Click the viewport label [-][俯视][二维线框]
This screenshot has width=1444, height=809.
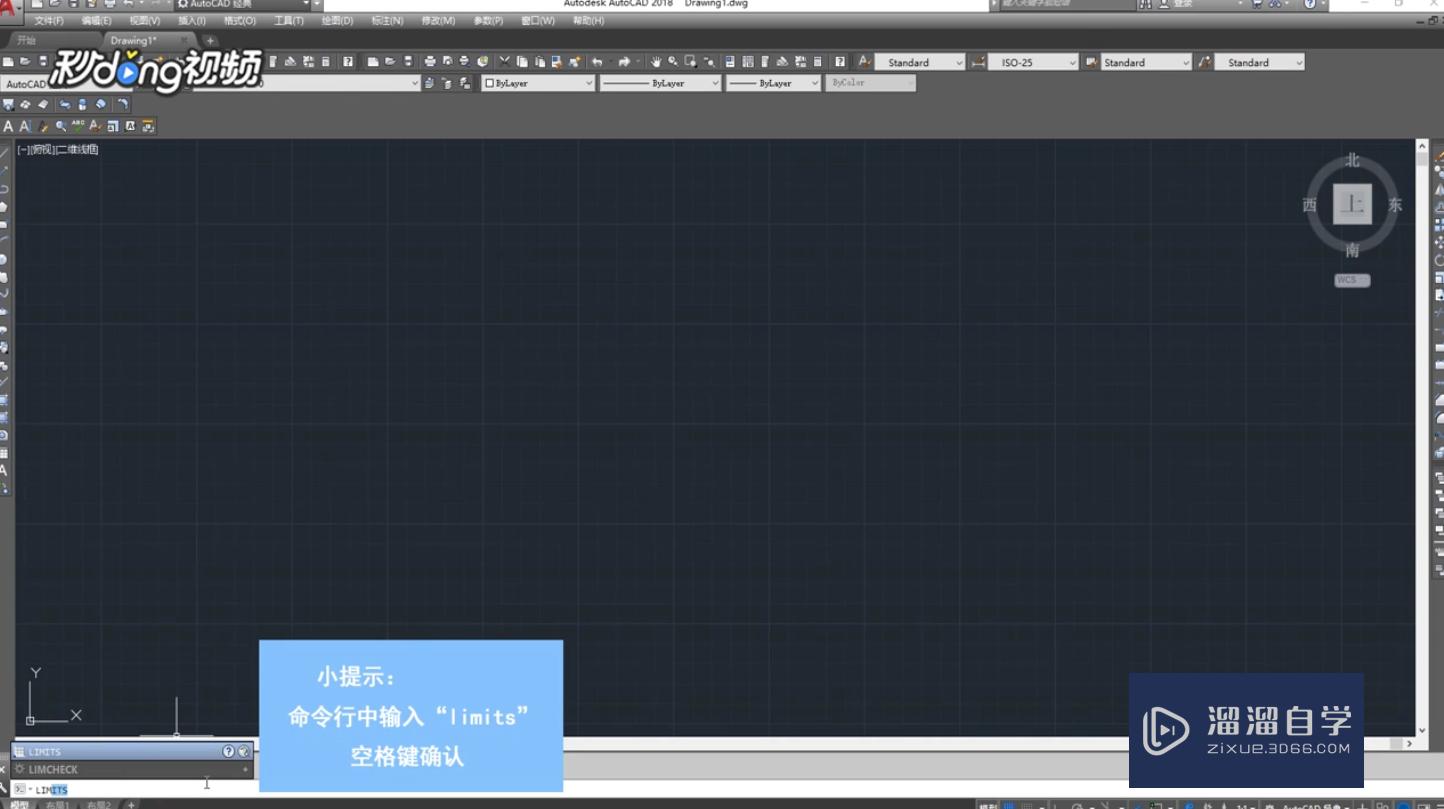[58, 150]
